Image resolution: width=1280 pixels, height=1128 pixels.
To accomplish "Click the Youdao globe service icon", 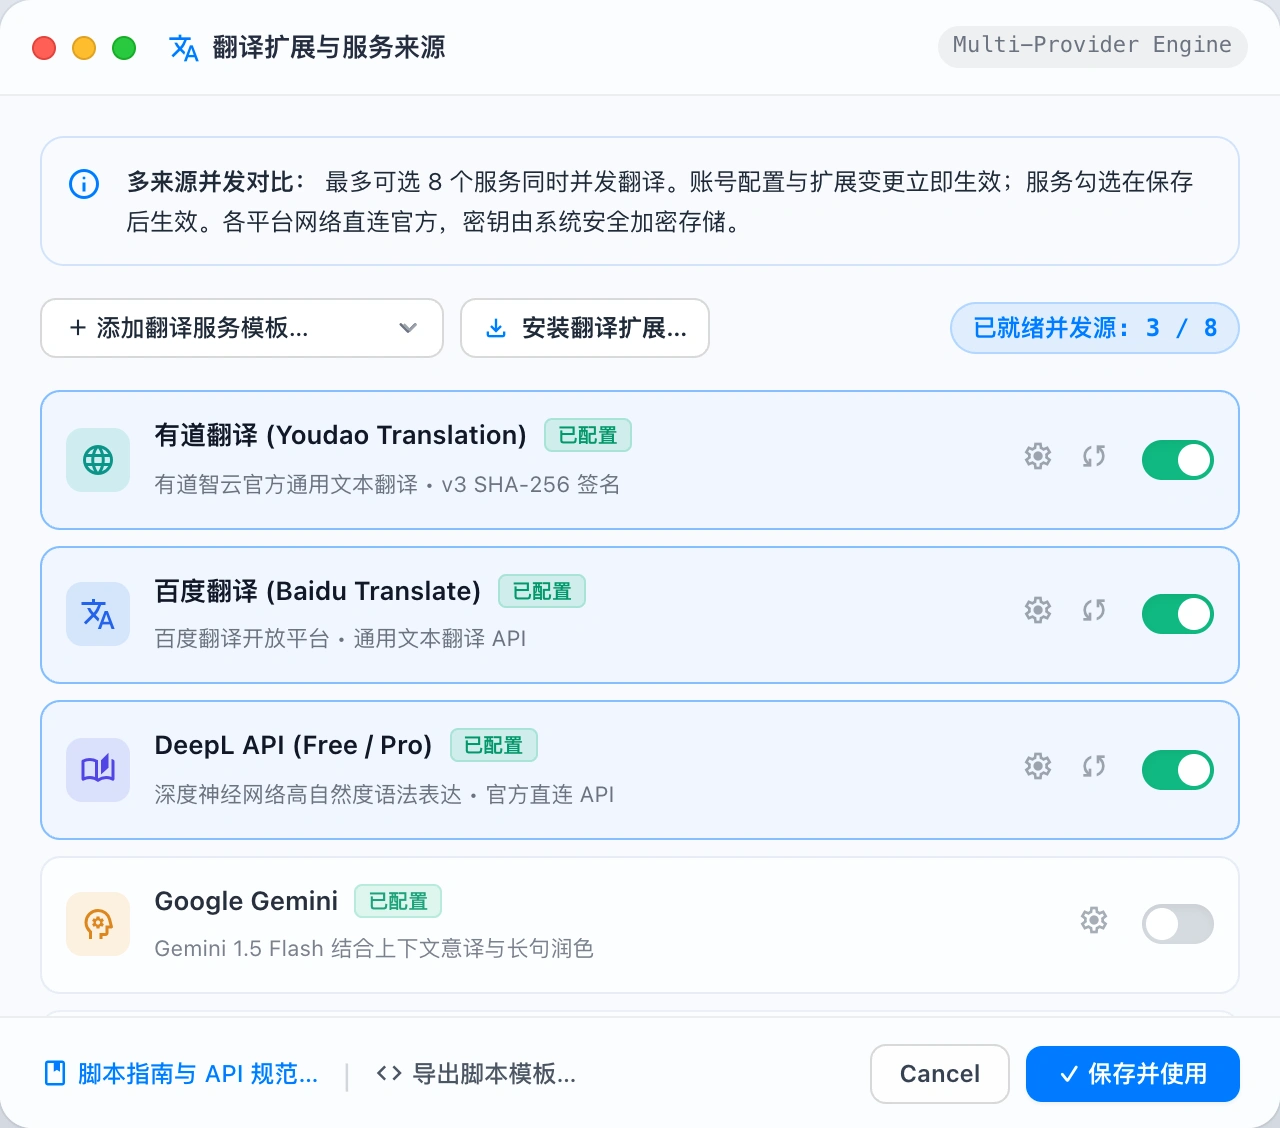I will (98, 460).
